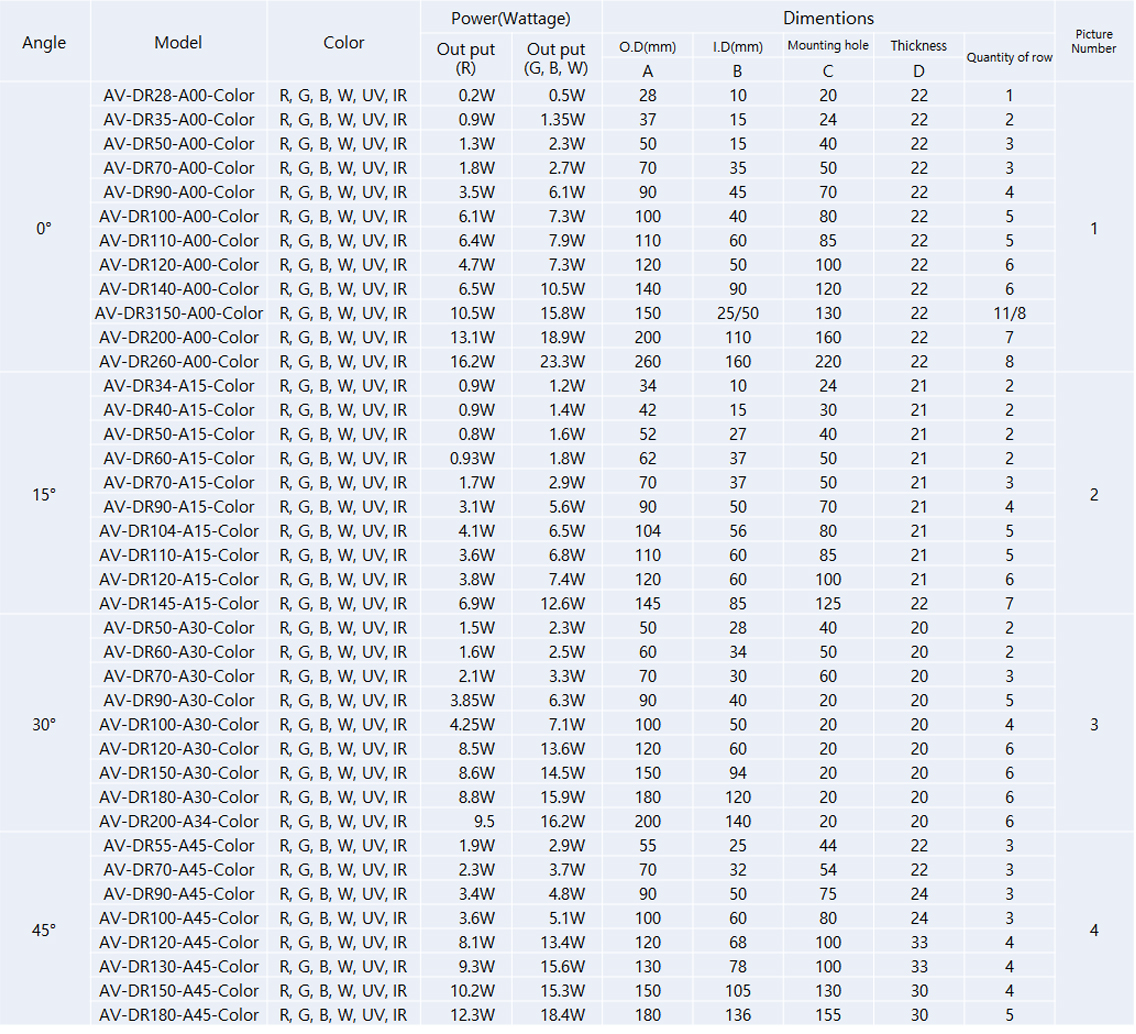The height and width of the screenshot is (1034, 1136).
Task: Click the 260 outer diameter value
Action: pyautogui.click(x=648, y=362)
